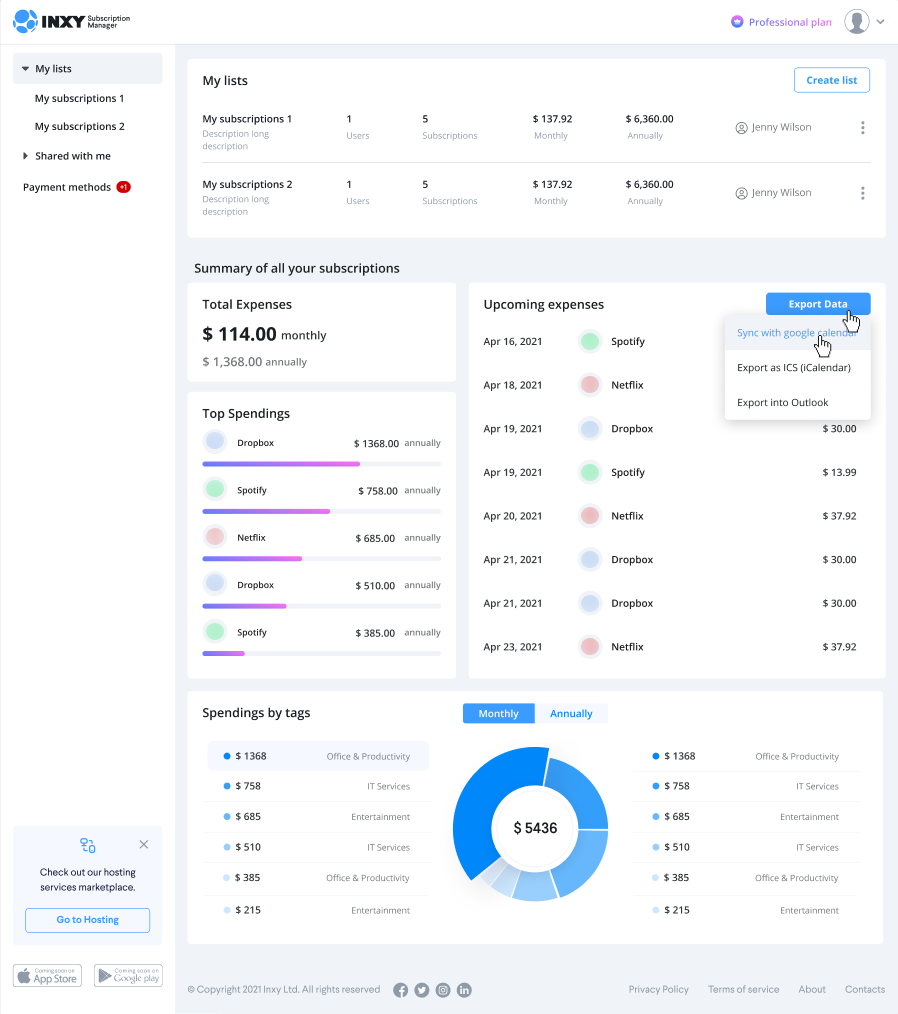Choose Export into Outlook menu item
The image size is (898, 1014).
click(782, 403)
